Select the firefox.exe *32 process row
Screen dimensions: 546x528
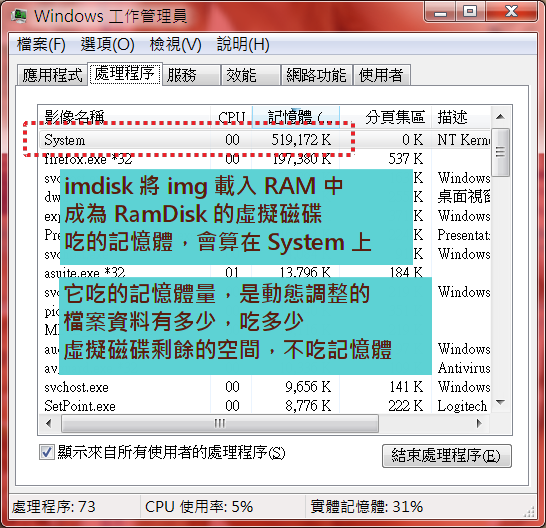[265, 159]
